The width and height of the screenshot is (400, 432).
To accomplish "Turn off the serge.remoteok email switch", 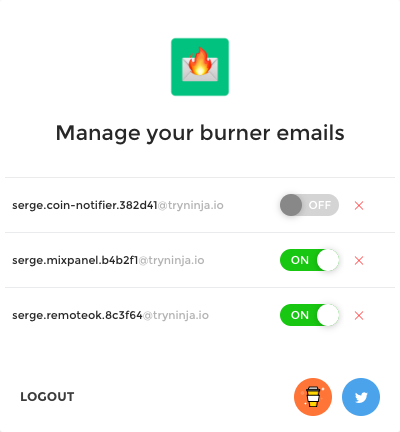I will tap(309, 315).
